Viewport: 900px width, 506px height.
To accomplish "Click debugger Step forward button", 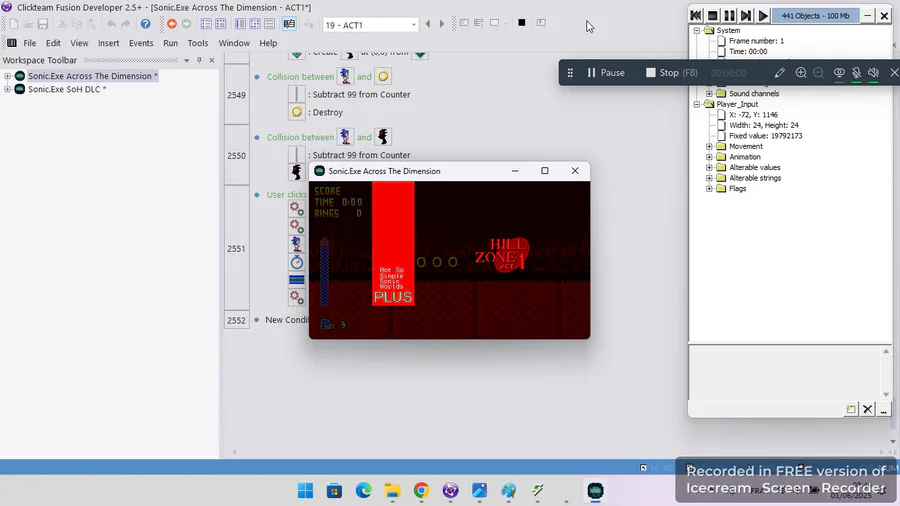I will coord(746,15).
